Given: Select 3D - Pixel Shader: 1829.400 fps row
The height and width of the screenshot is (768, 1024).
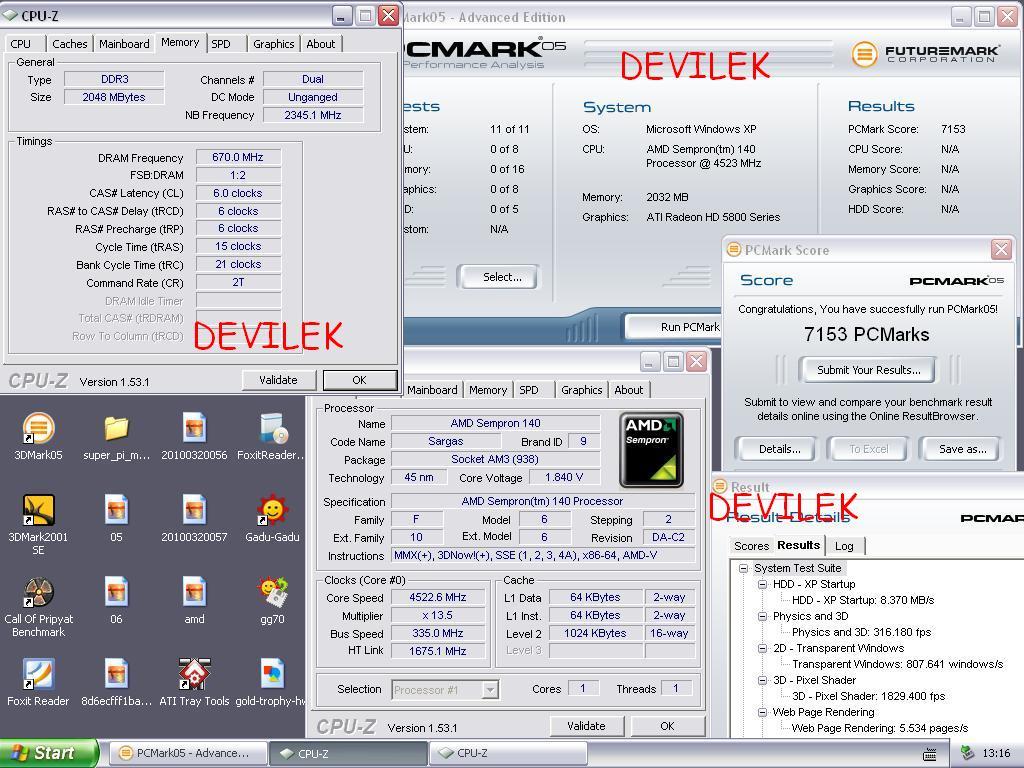Looking at the screenshot, I should tap(869, 696).
